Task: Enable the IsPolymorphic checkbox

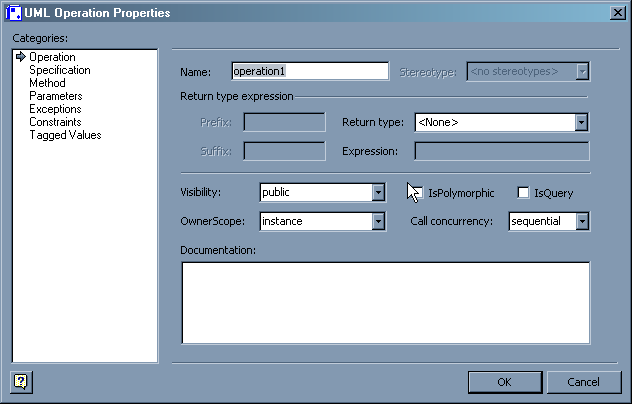Action: point(415,192)
